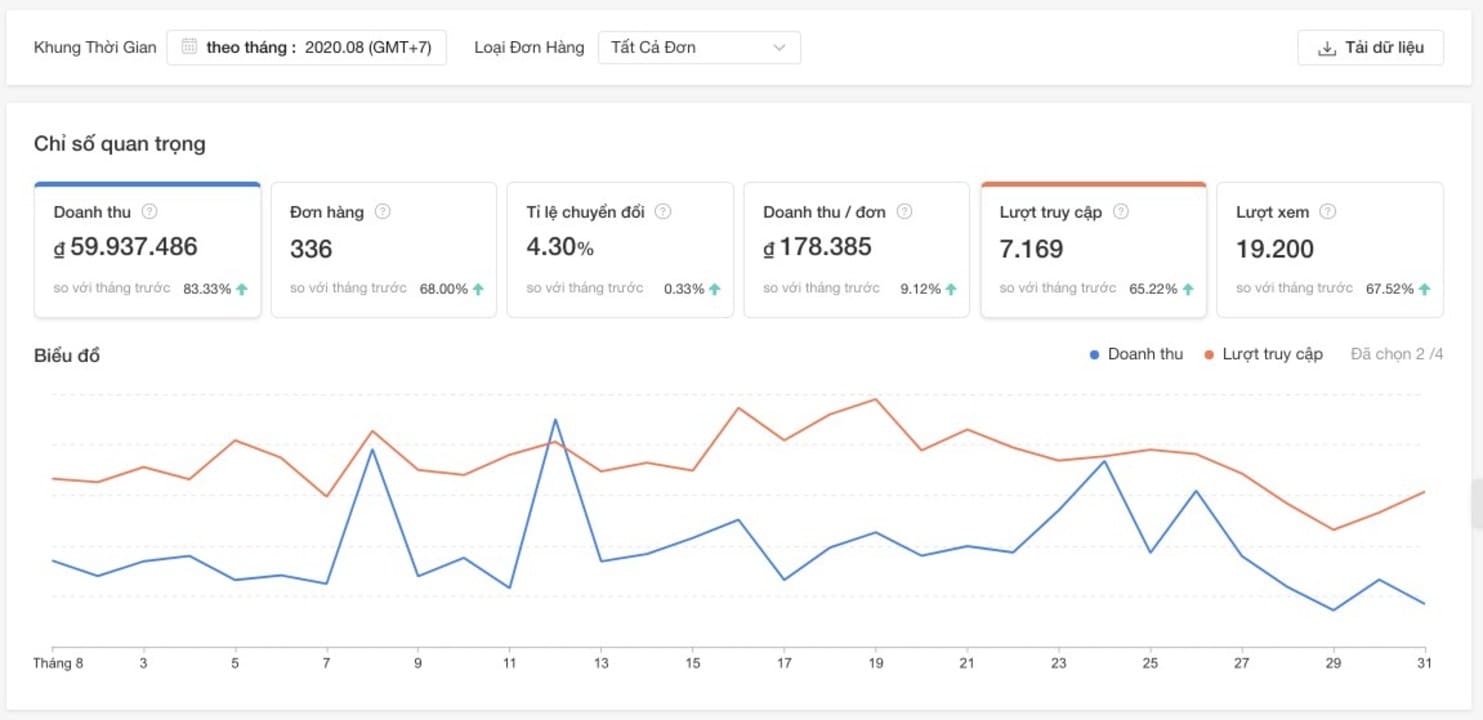Click the green up arrow beside 68.00%
The height and width of the screenshot is (720, 1483).
tap(478, 289)
